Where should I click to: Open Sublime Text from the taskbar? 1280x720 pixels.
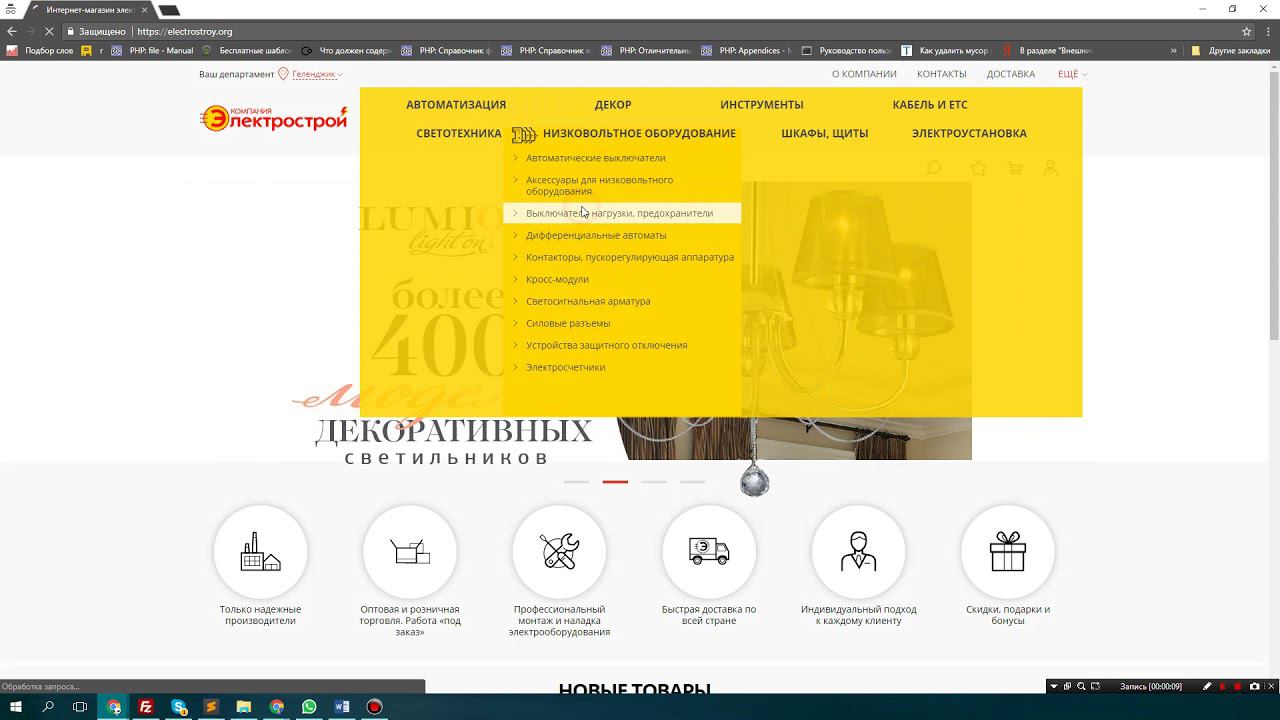click(211, 707)
